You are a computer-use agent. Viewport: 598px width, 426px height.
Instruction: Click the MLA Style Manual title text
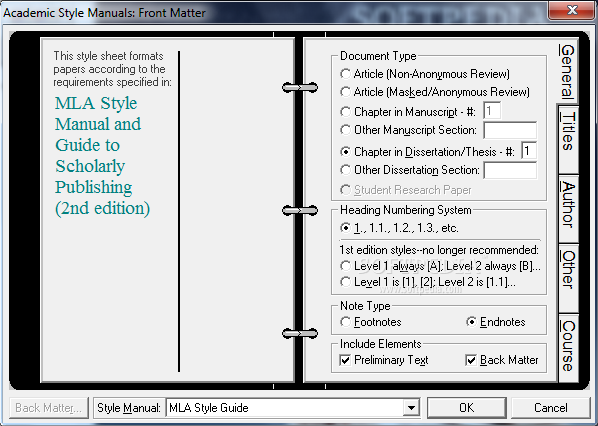pos(102,156)
